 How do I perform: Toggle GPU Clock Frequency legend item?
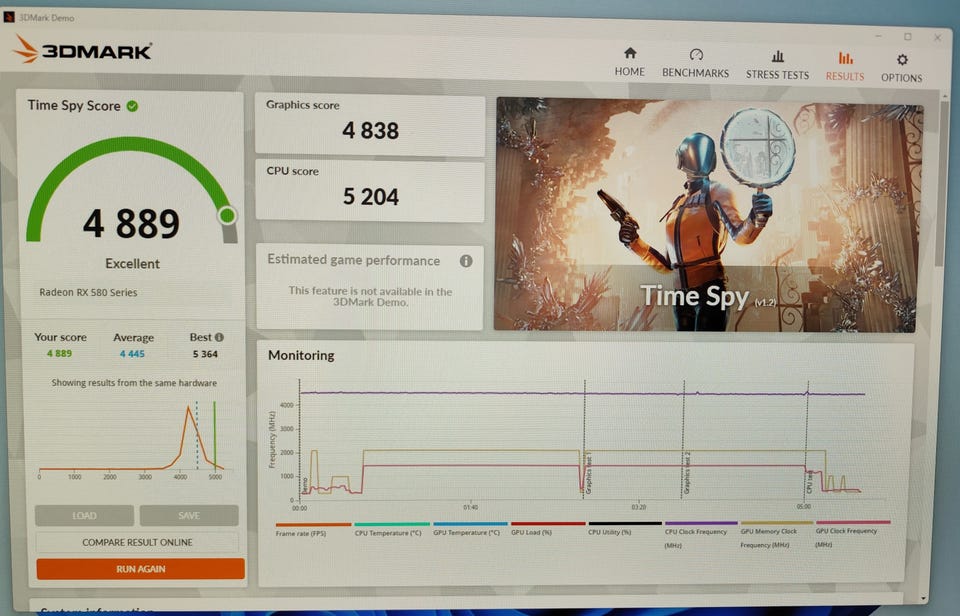(x=853, y=535)
